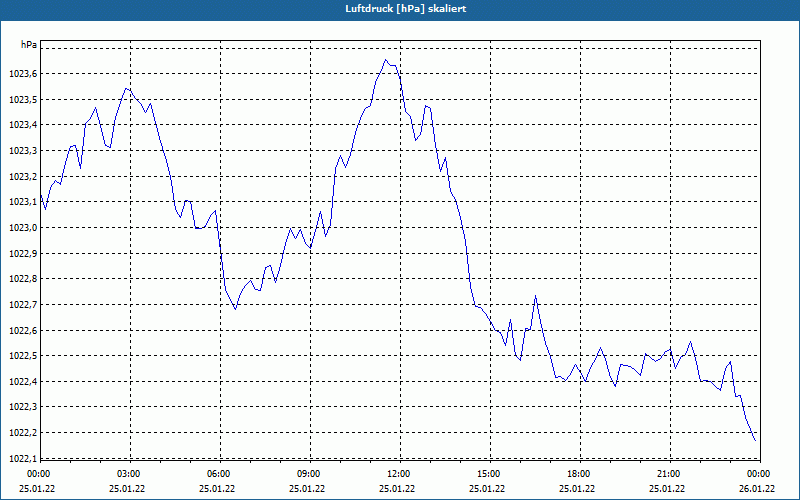This screenshot has width=800, height=500.
Task: Select the 1022,6 axis value
Action: click(x=23, y=331)
